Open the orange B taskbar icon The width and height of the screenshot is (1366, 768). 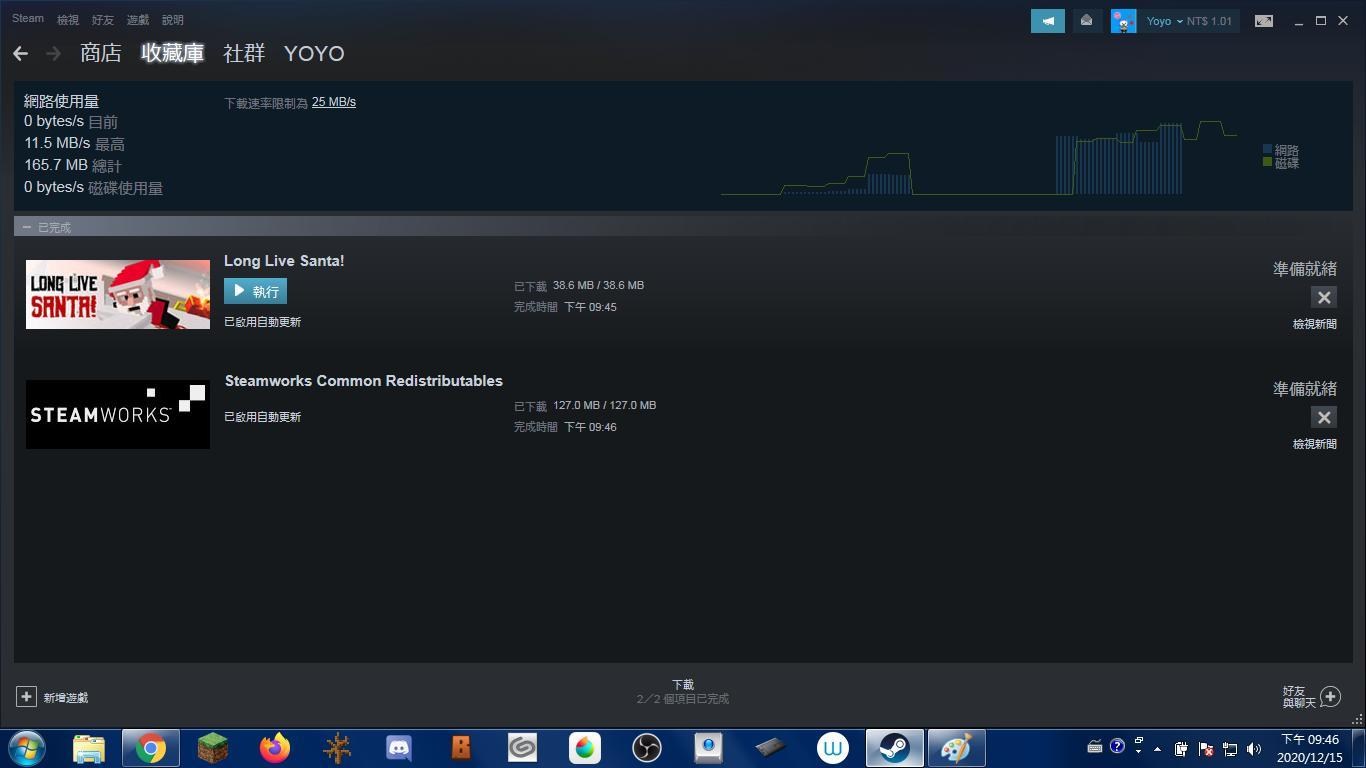pos(461,748)
